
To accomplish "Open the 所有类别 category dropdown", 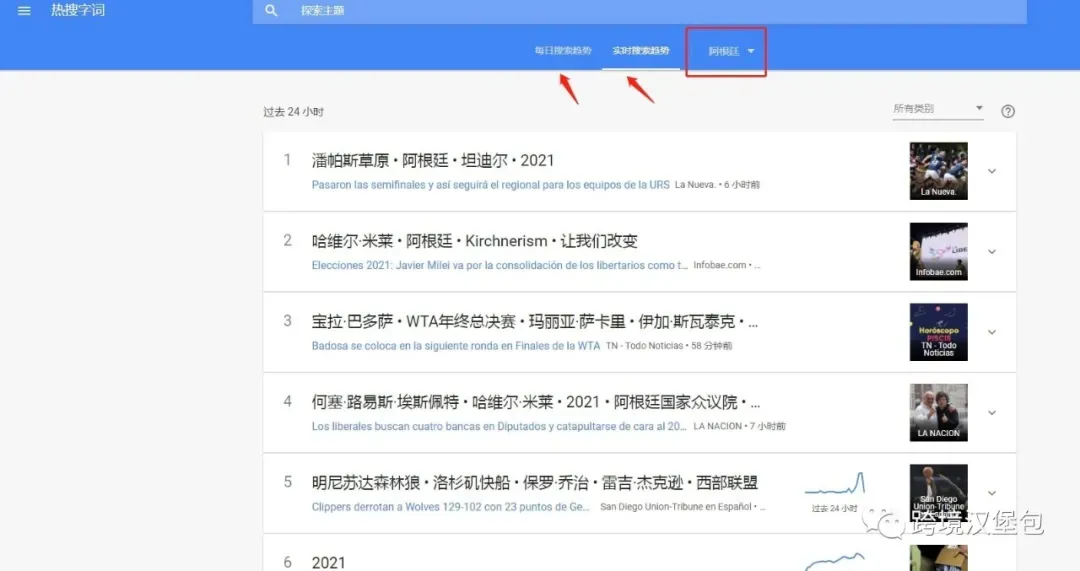I will pyautogui.click(x=937, y=109).
